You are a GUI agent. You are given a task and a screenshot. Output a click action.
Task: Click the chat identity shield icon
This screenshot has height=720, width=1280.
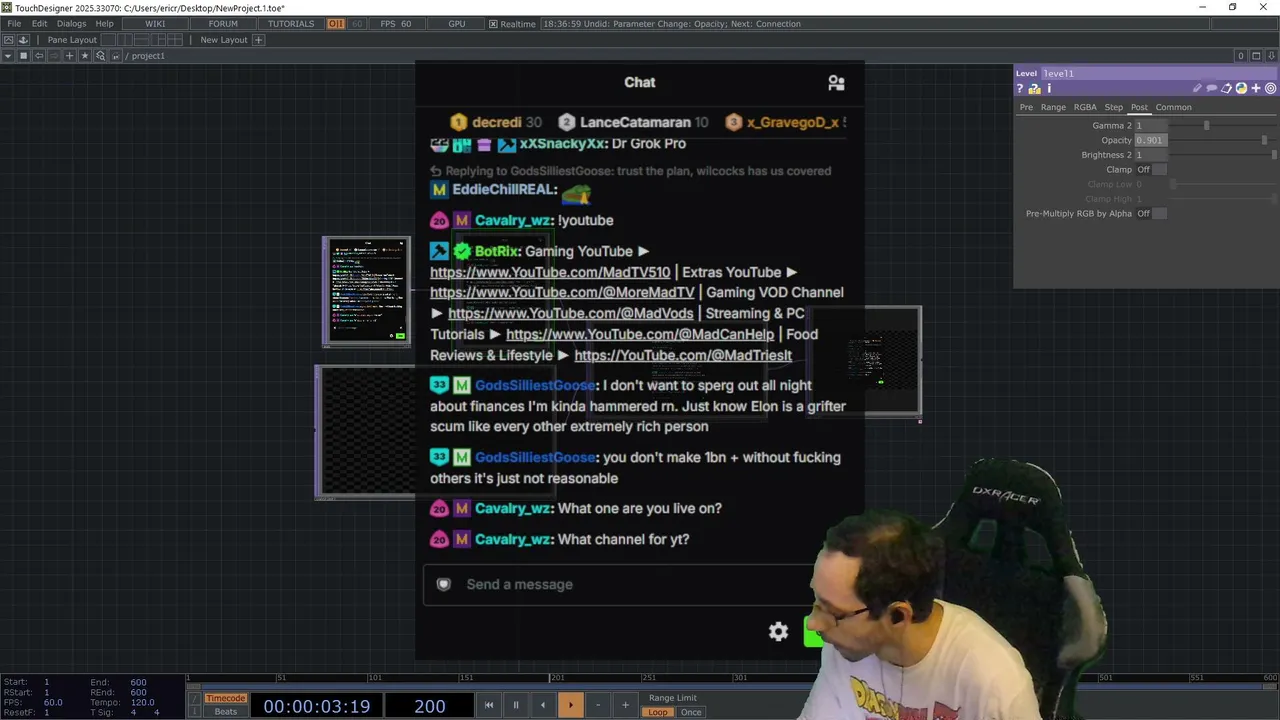tap(444, 584)
